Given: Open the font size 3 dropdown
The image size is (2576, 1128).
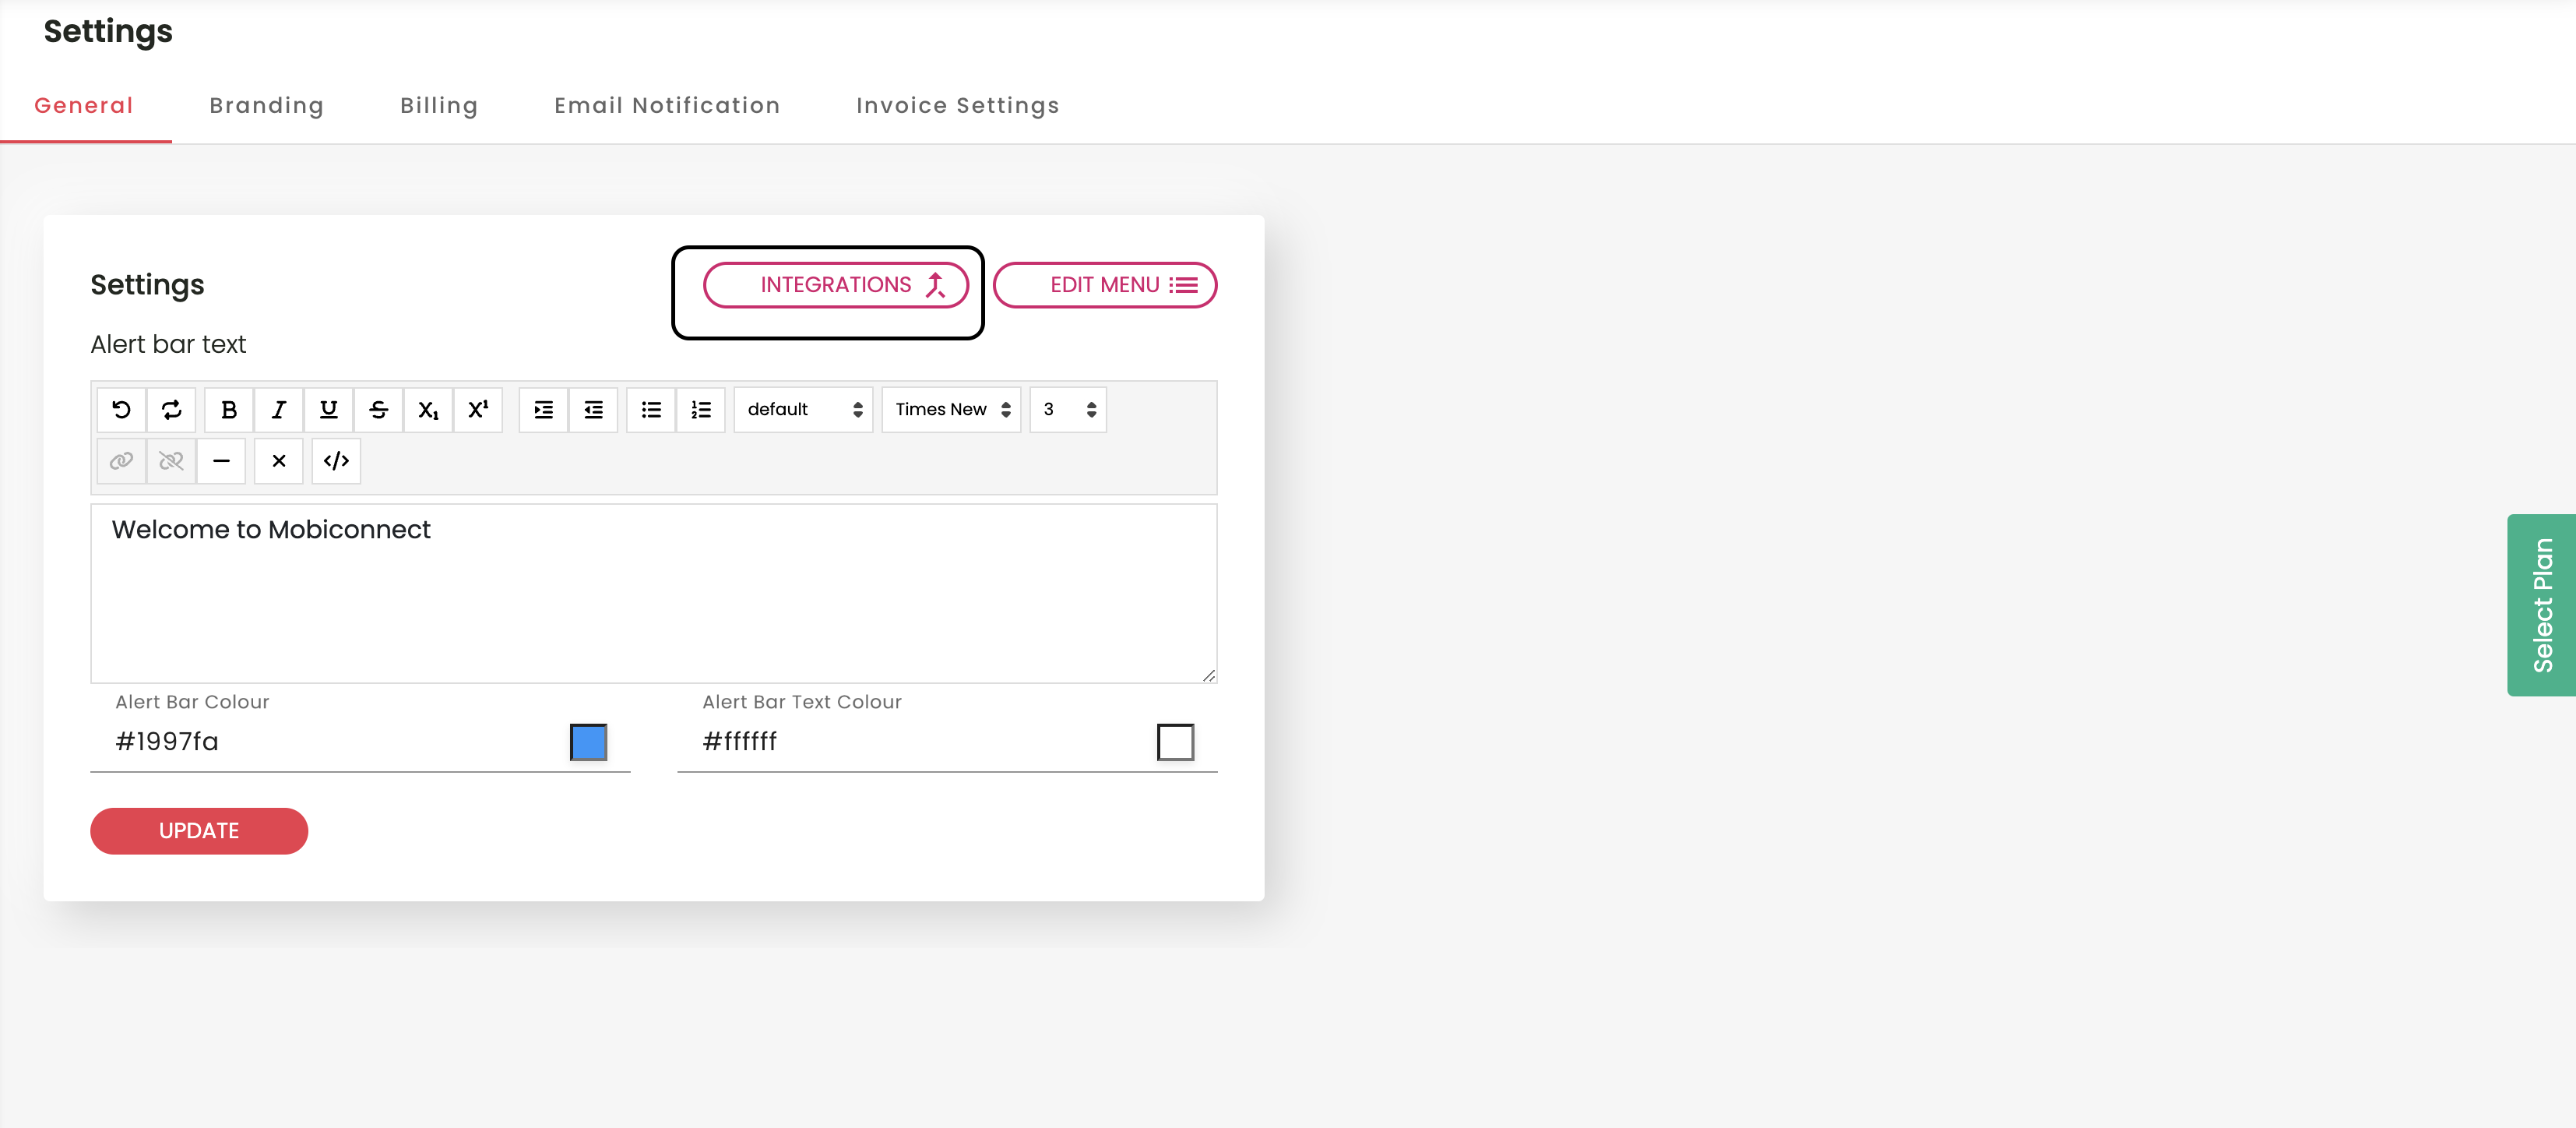Looking at the screenshot, I should 1067,409.
